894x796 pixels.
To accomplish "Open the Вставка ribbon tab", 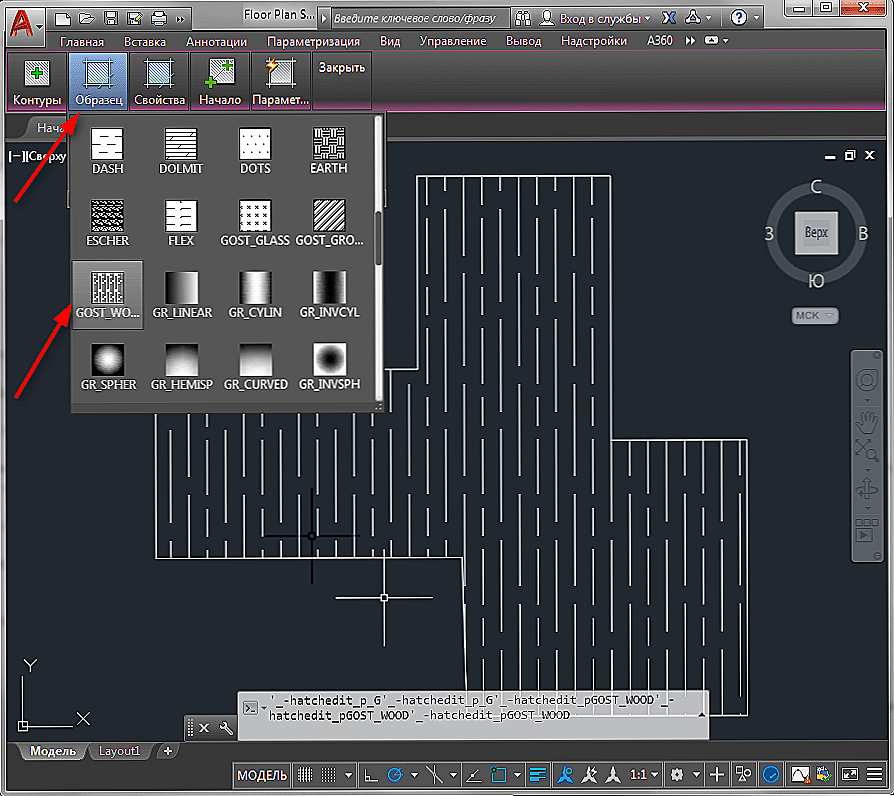I will click(x=145, y=42).
